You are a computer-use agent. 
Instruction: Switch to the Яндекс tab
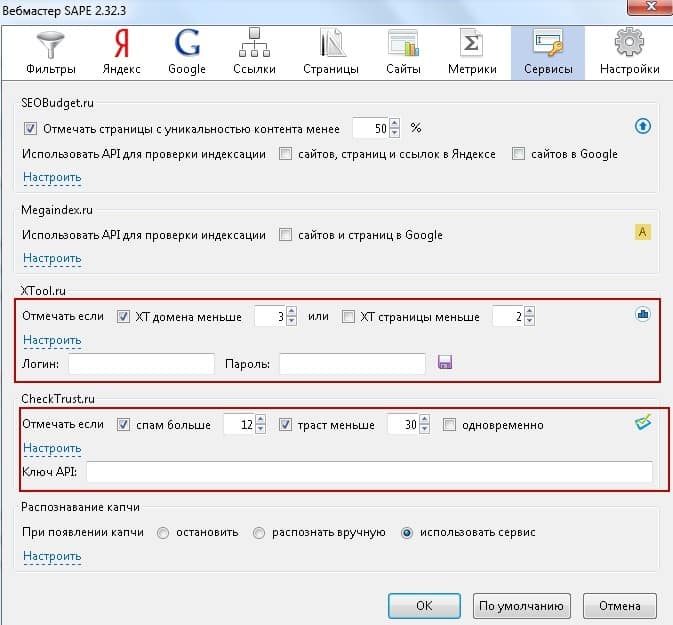[x=121, y=52]
